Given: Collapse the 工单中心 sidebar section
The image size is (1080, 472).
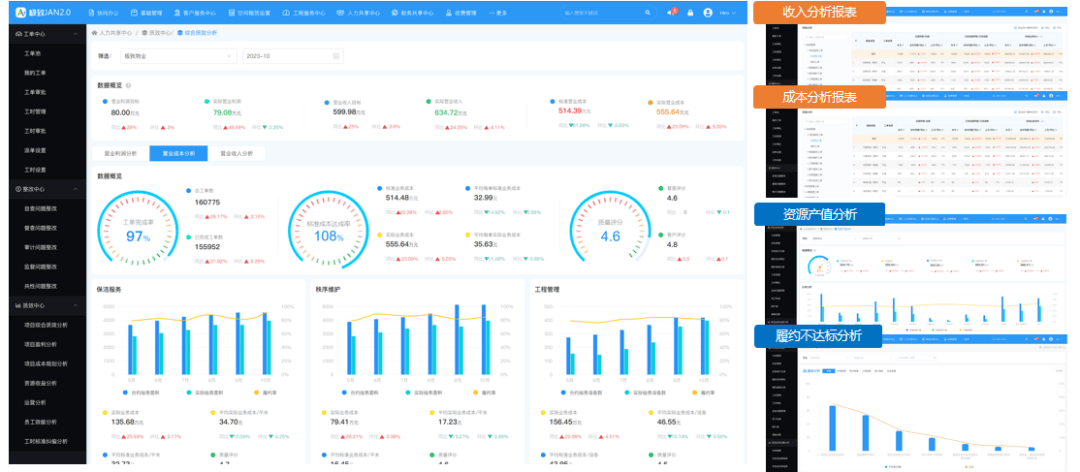Looking at the screenshot, I should [x=76, y=33].
